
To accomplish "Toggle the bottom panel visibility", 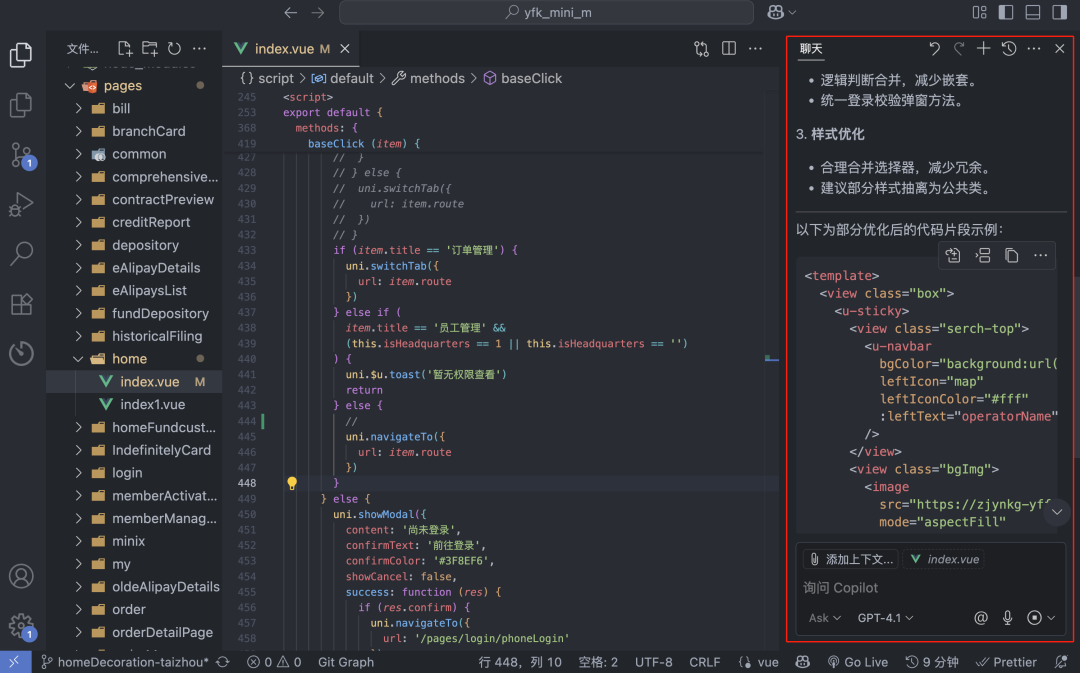I will point(1033,12).
